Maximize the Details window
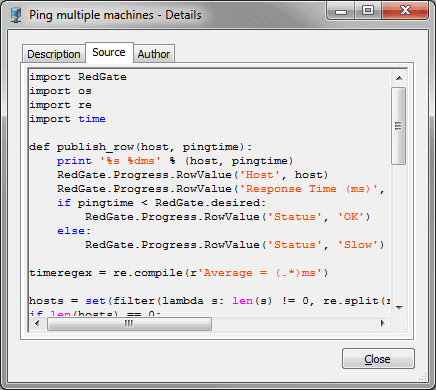Viewport: 436px width, 390px height. click(x=368, y=11)
